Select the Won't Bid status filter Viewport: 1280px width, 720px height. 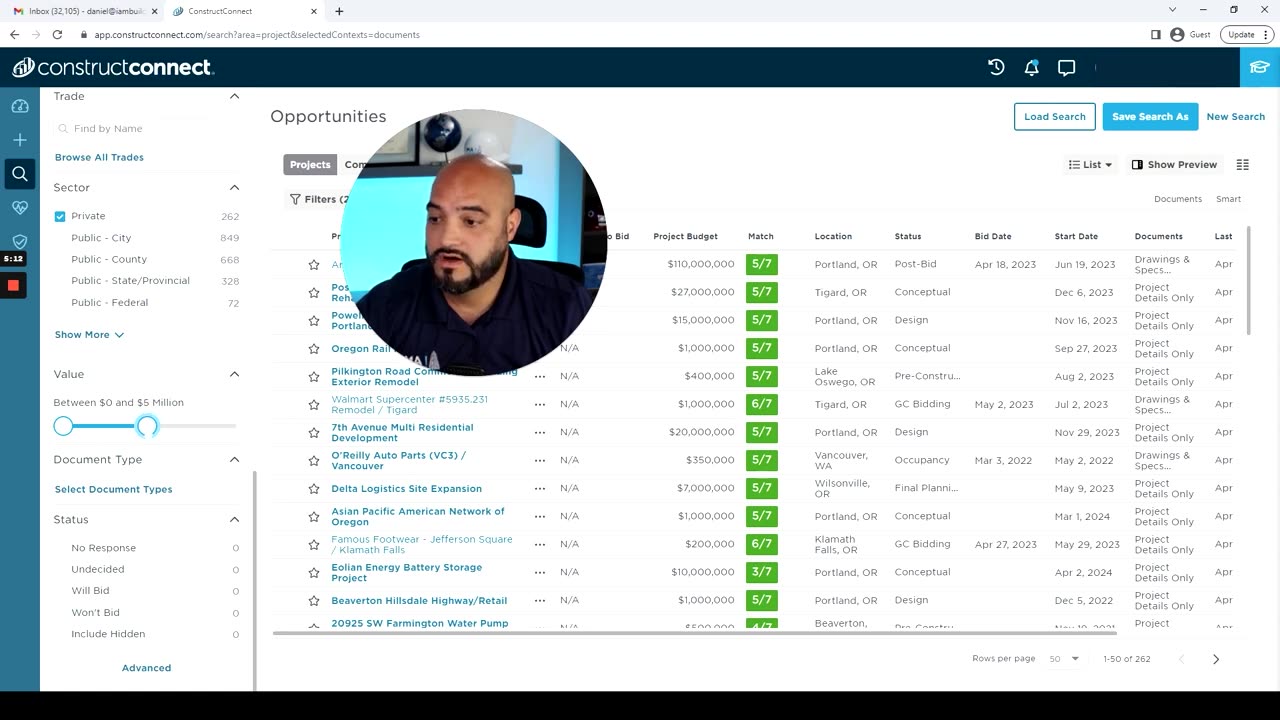[95, 612]
